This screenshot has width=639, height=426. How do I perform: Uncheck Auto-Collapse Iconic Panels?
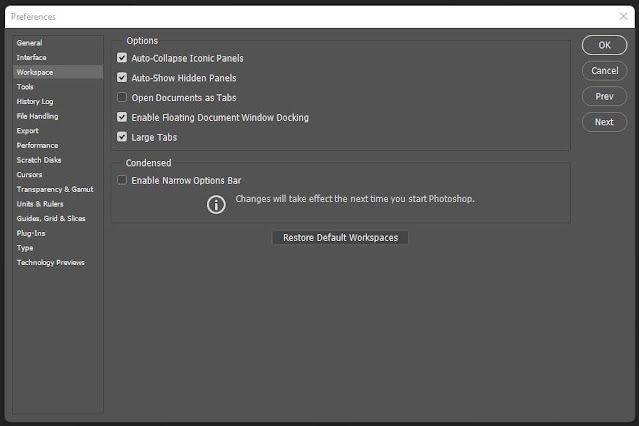[122, 57]
